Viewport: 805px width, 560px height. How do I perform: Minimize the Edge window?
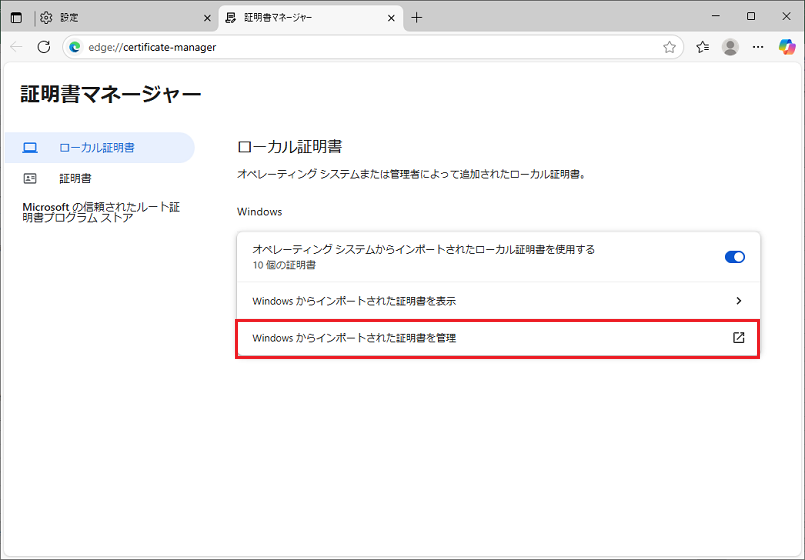pos(716,16)
